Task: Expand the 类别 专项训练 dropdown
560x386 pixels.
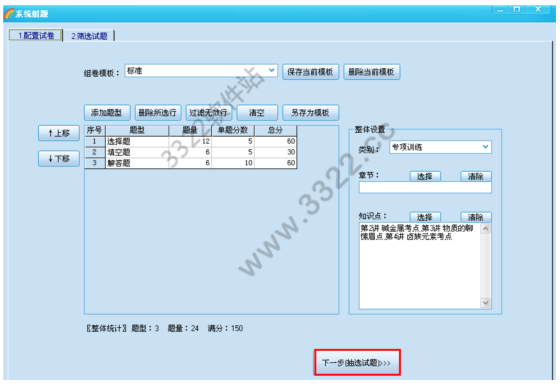Action: pyautogui.click(x=485, y=147)
